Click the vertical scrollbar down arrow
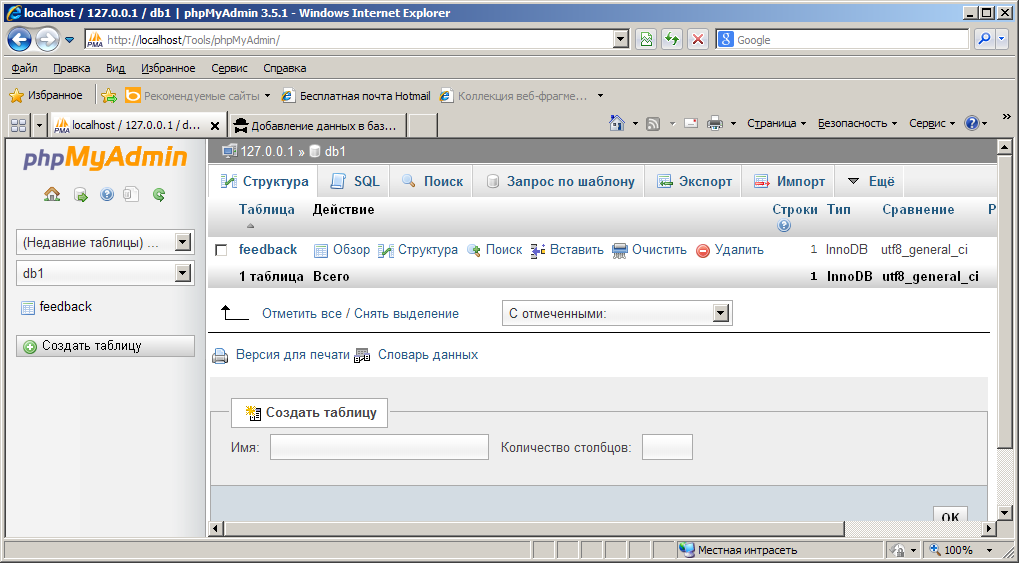The image size is (1019, 563). [1005, 513]
